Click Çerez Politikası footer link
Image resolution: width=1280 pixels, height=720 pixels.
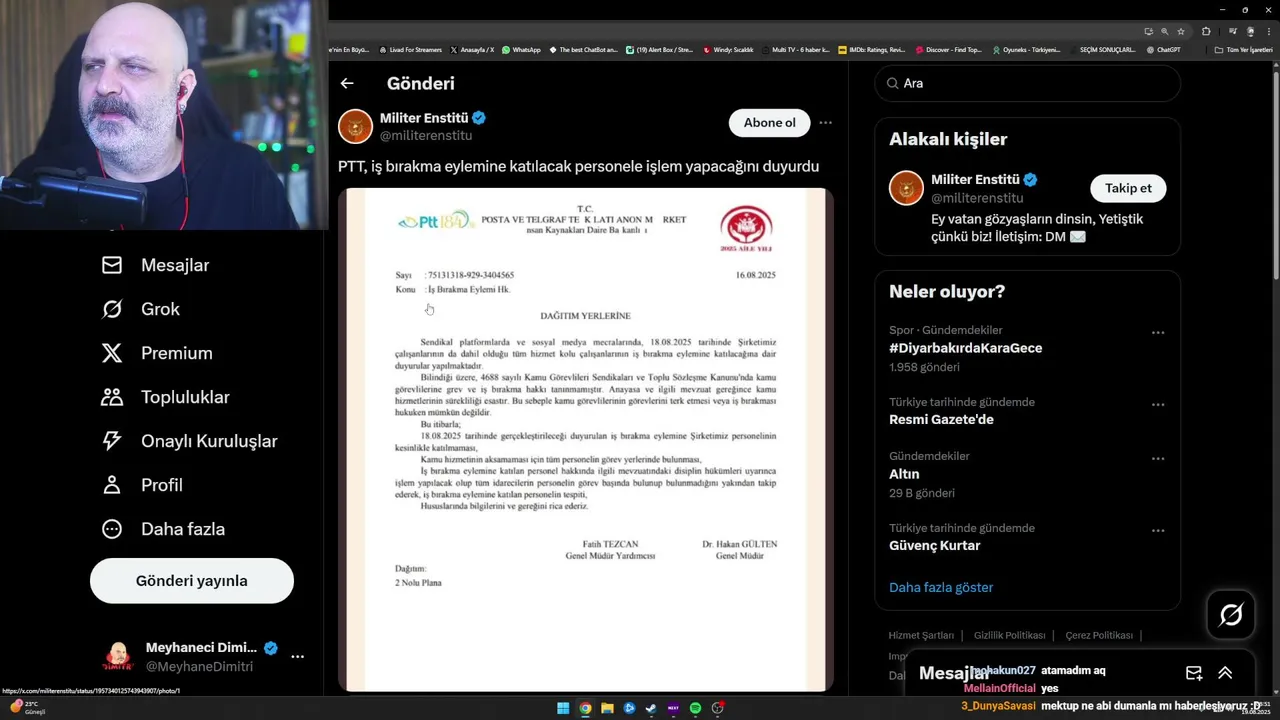coord(1099,636)
